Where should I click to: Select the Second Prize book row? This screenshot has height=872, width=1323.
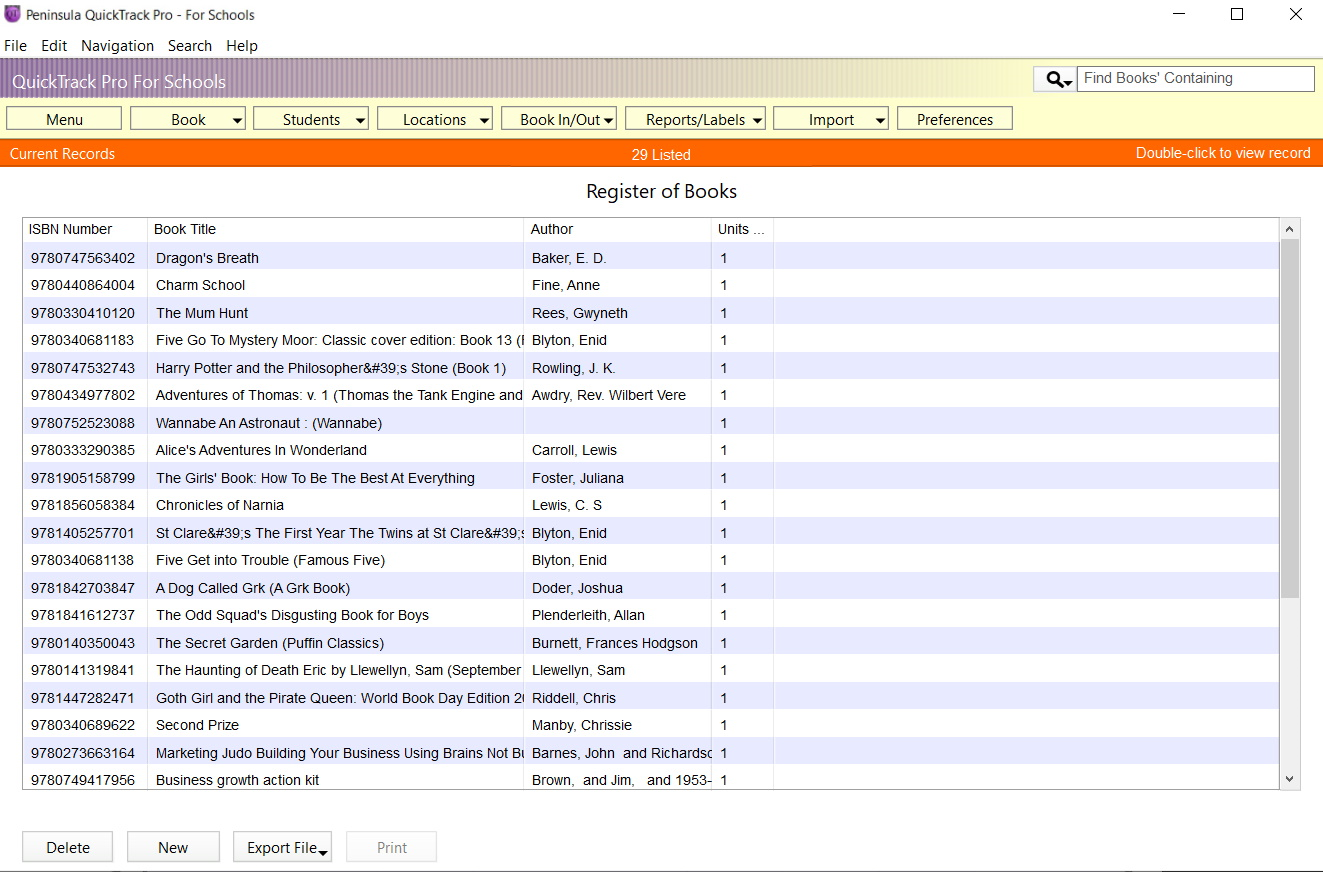pyautogui.click(x=651, y=725)
